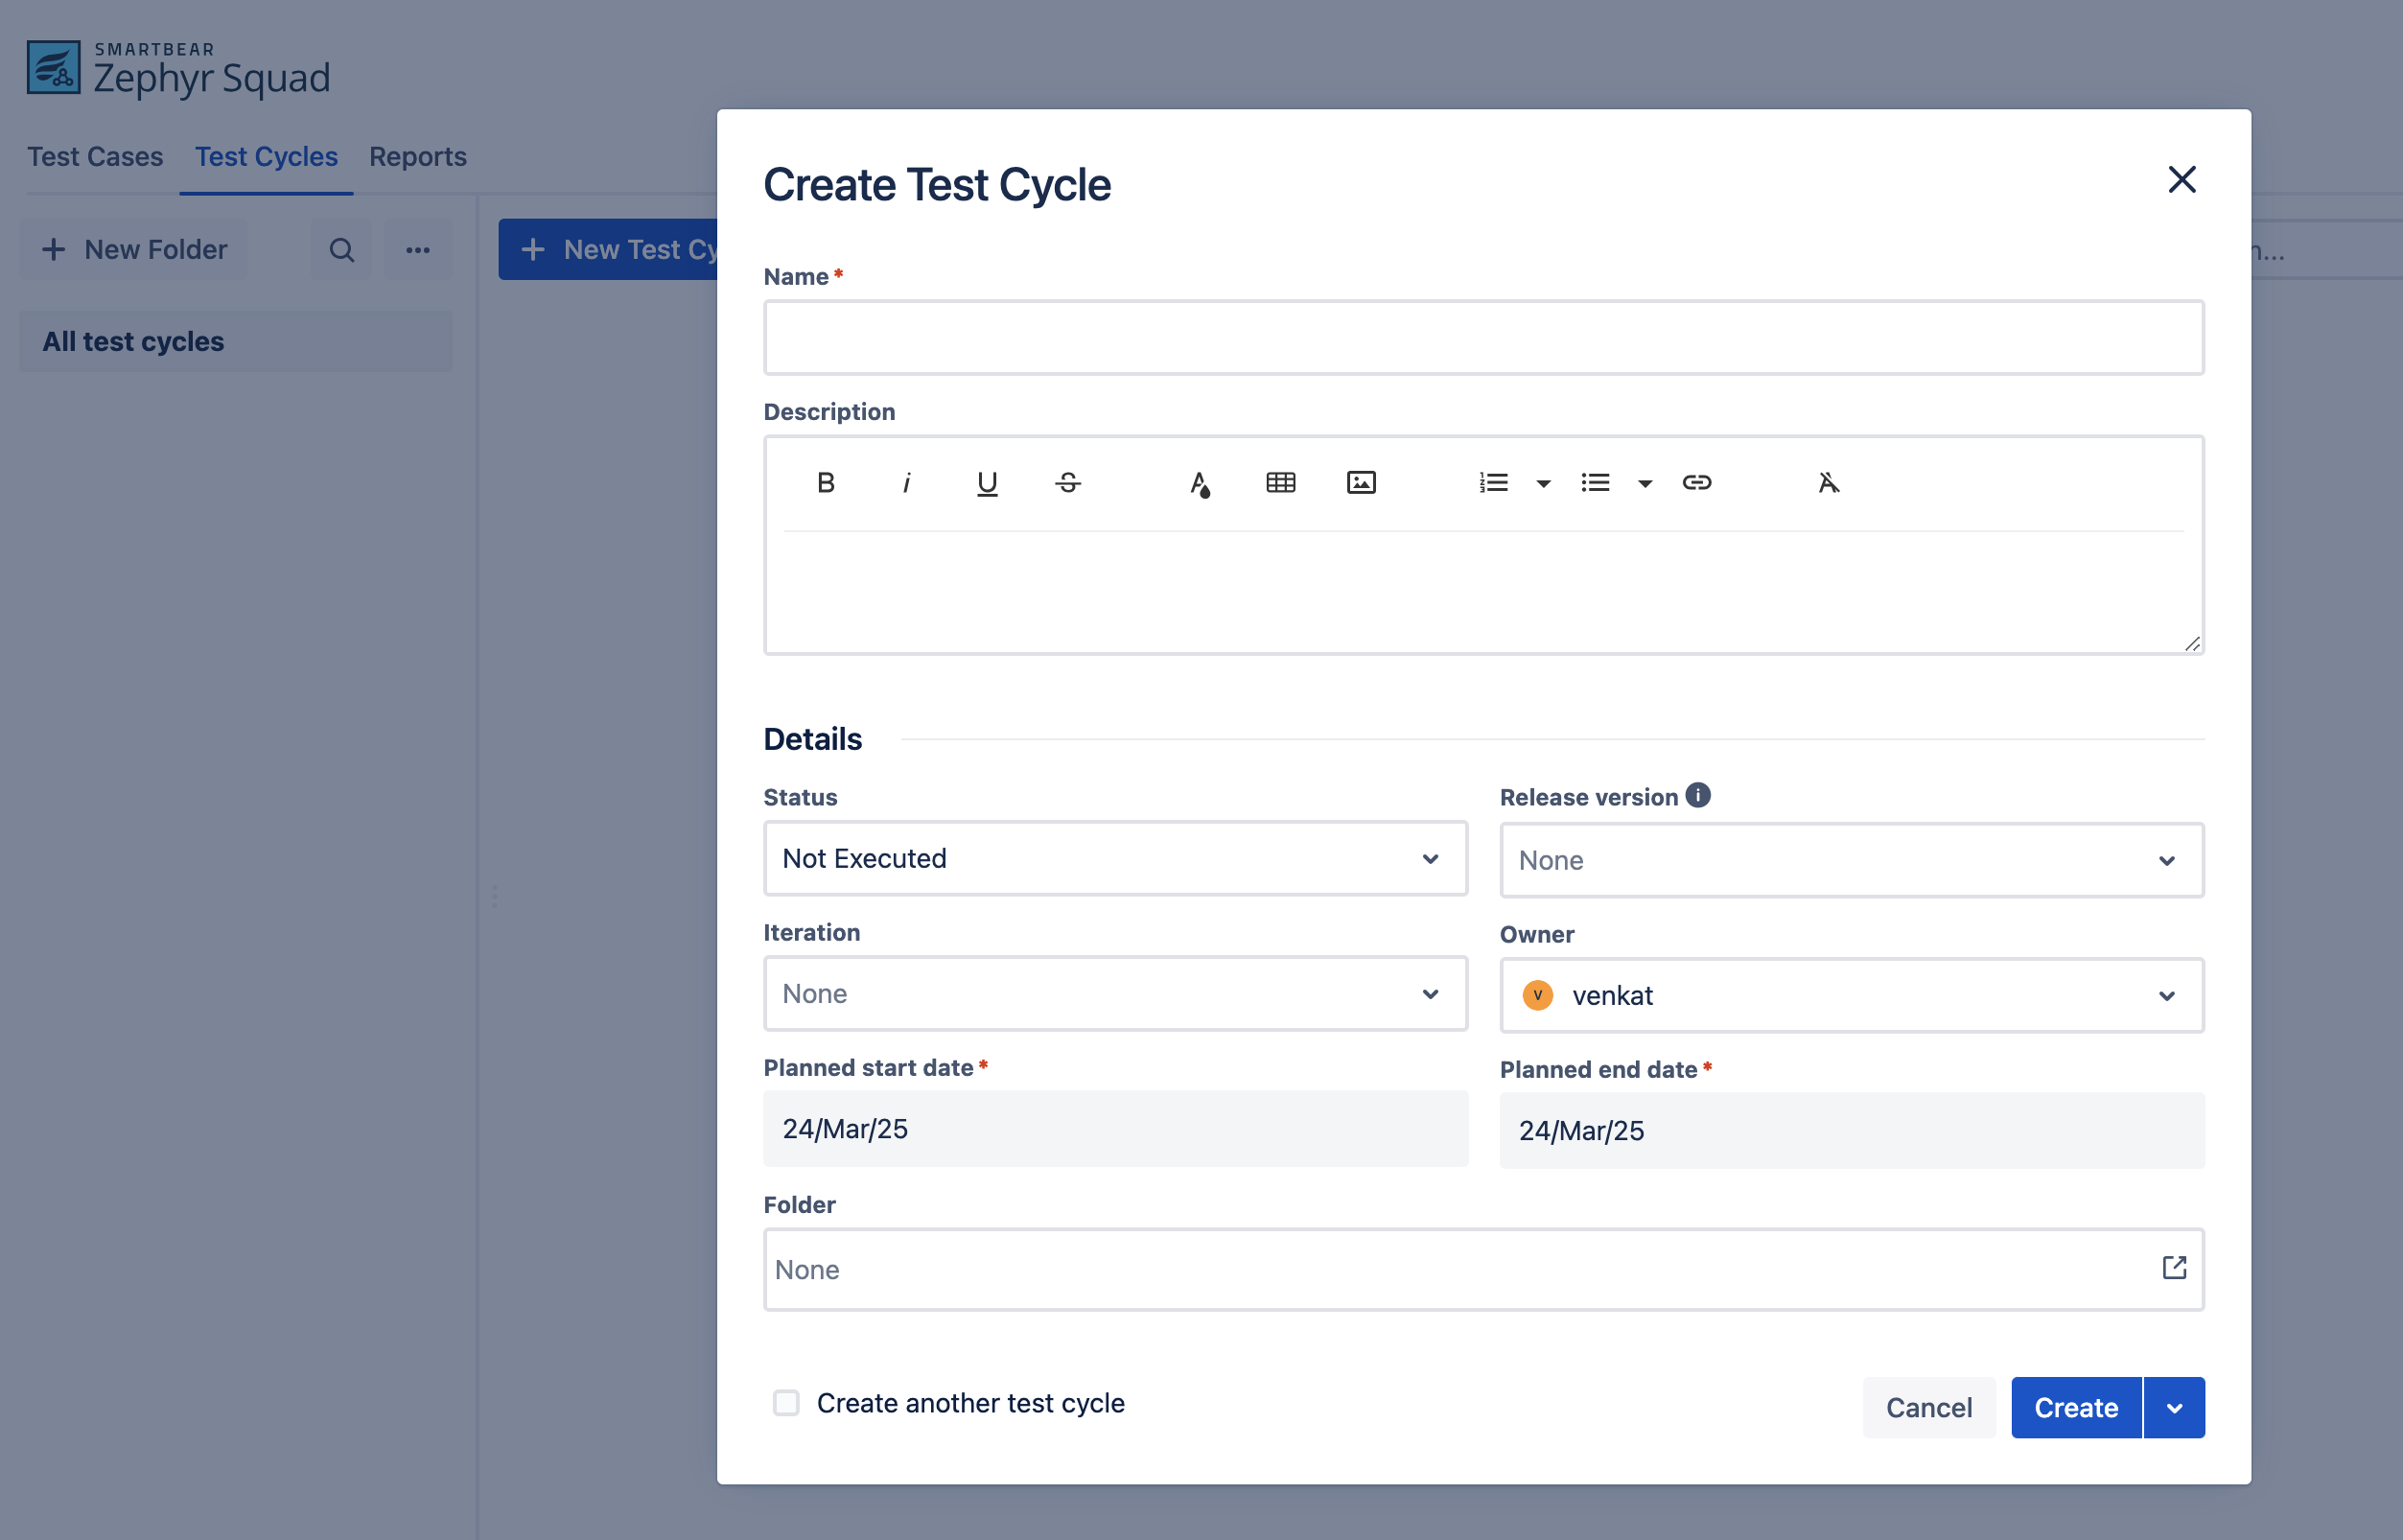Screen dimensions: 2403x1540
Task: Cancel creating the test cycle
Action: point(1928,1407)
